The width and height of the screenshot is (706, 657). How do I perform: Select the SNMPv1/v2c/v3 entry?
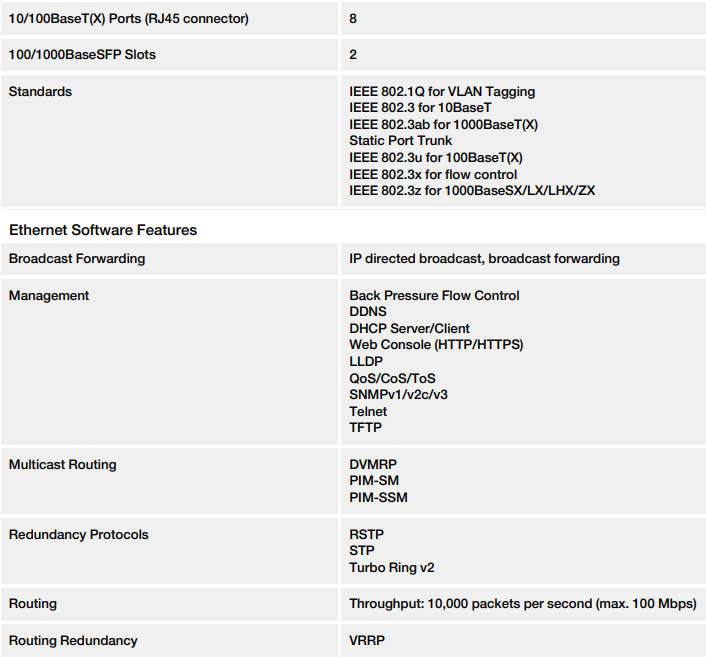pyautogui.click(x=398, y=394)
